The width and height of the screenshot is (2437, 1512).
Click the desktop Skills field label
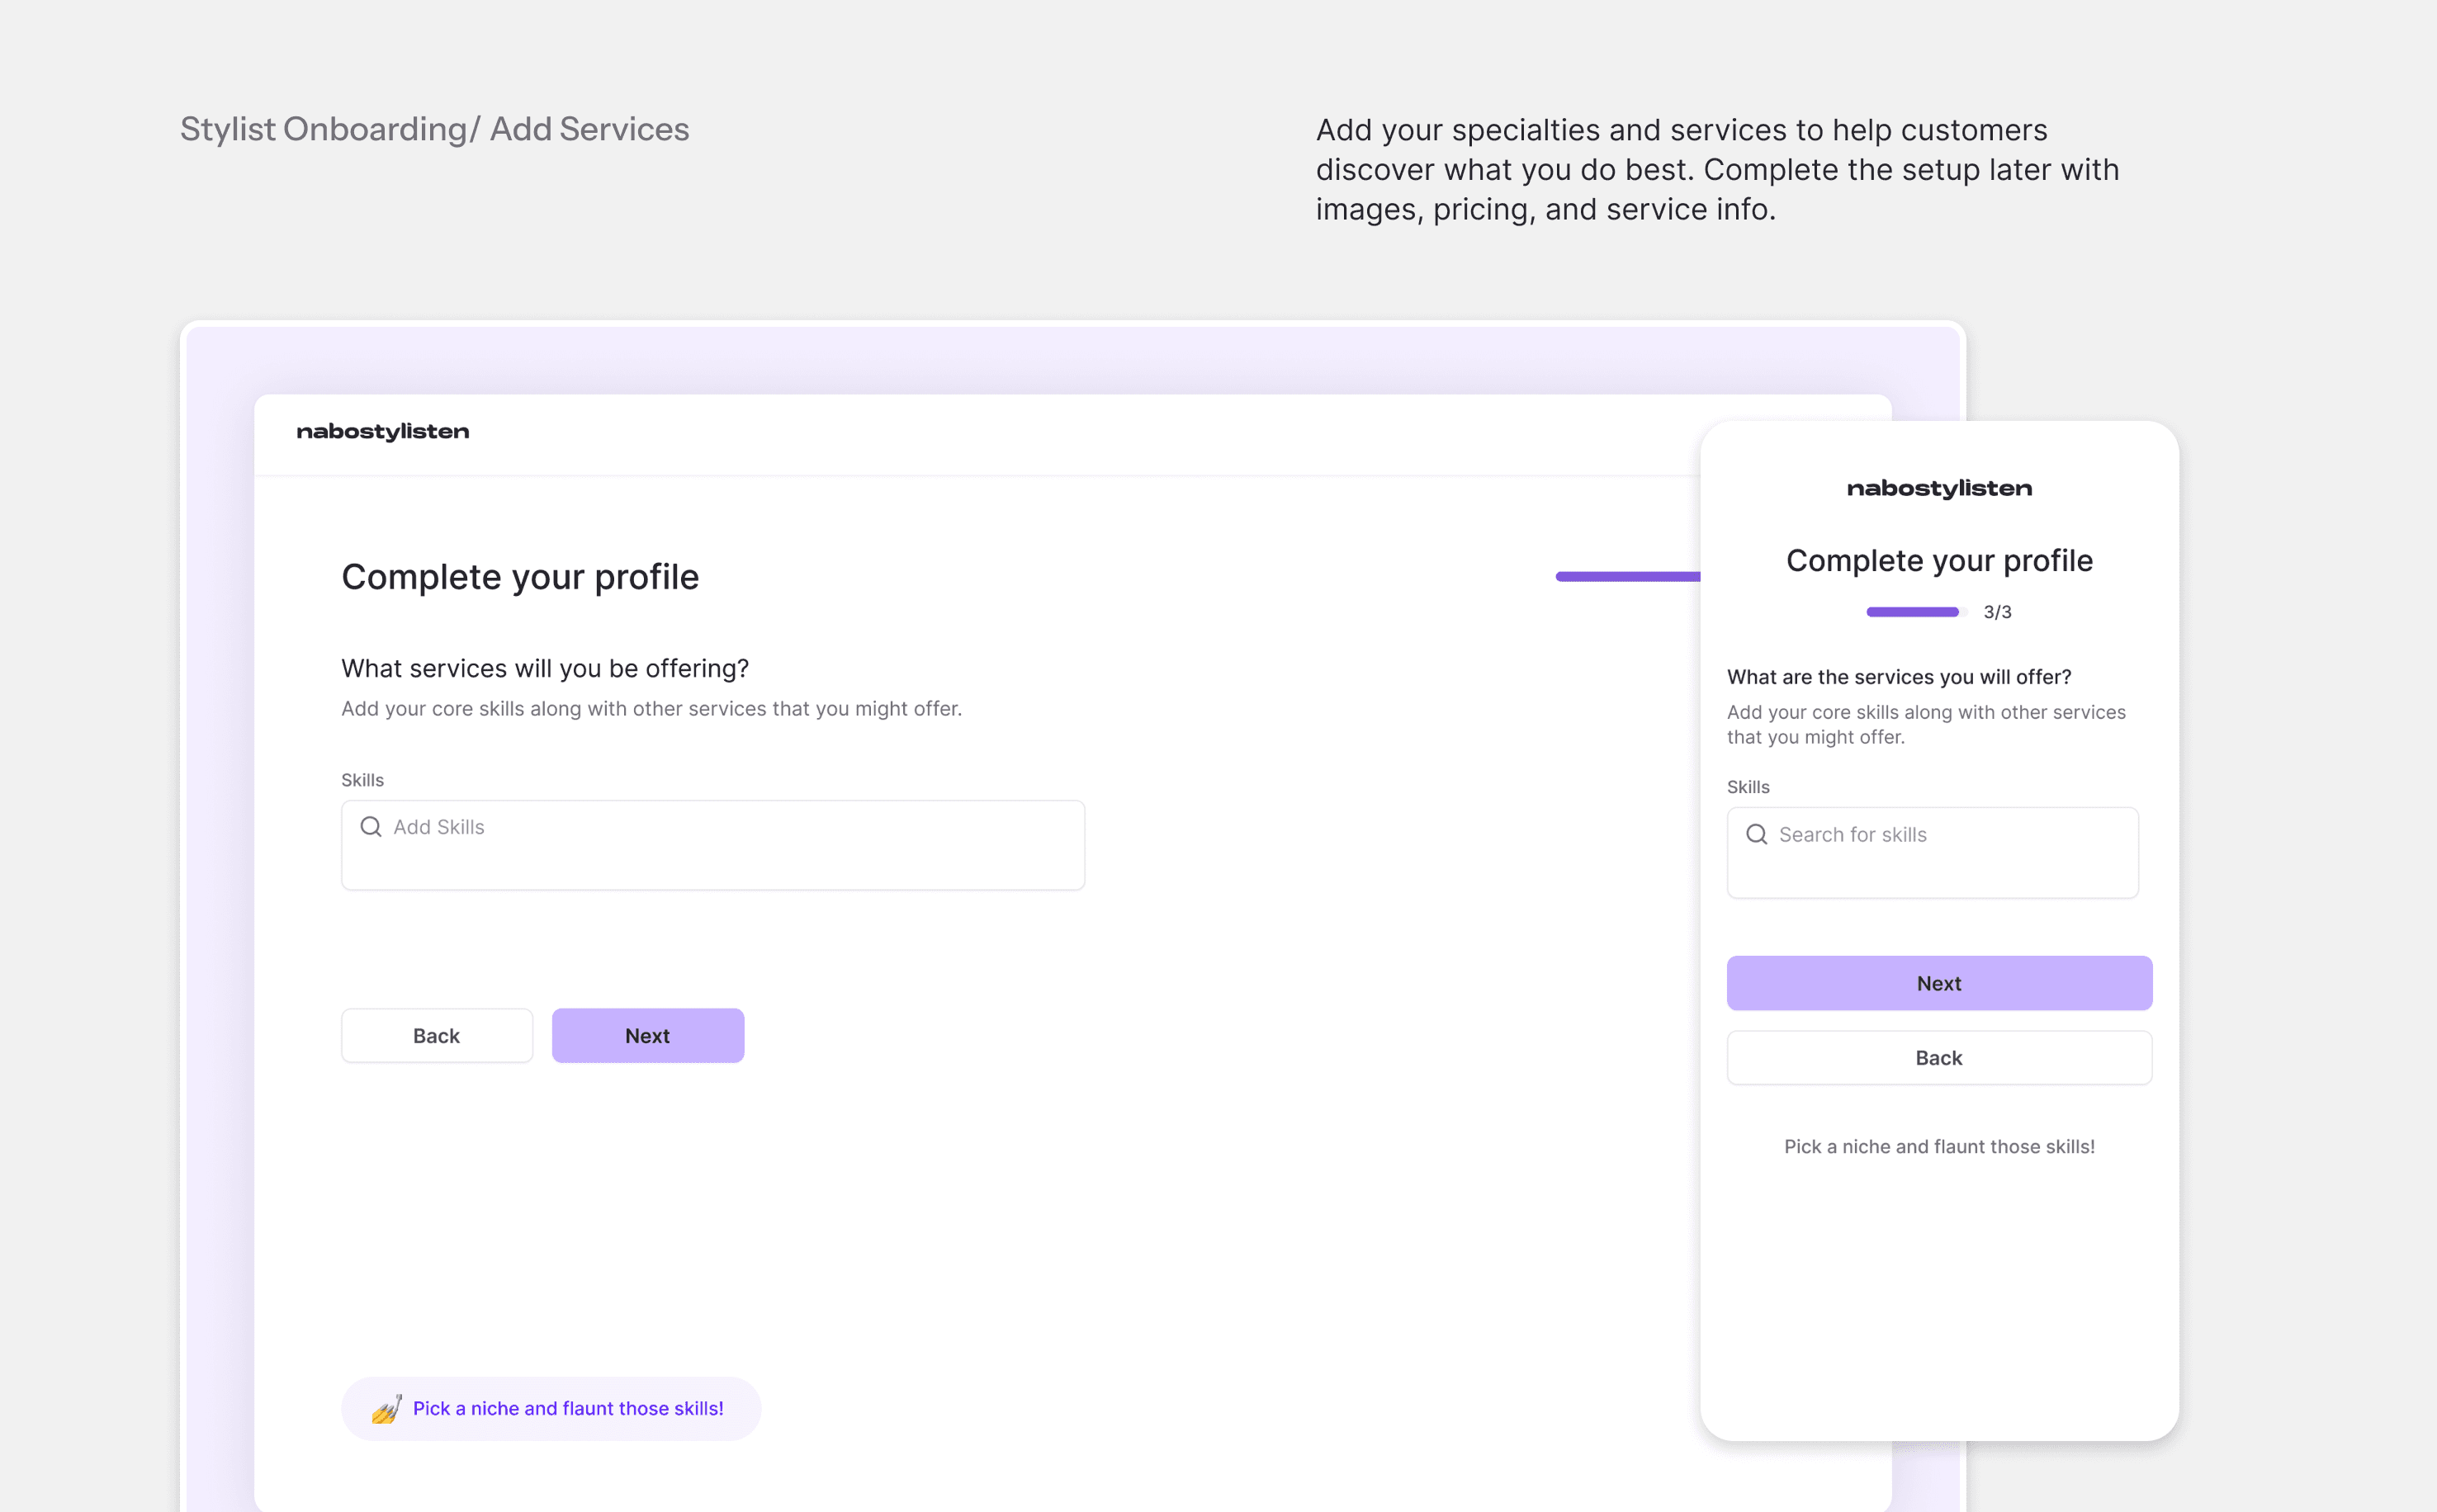coord(362,780)
